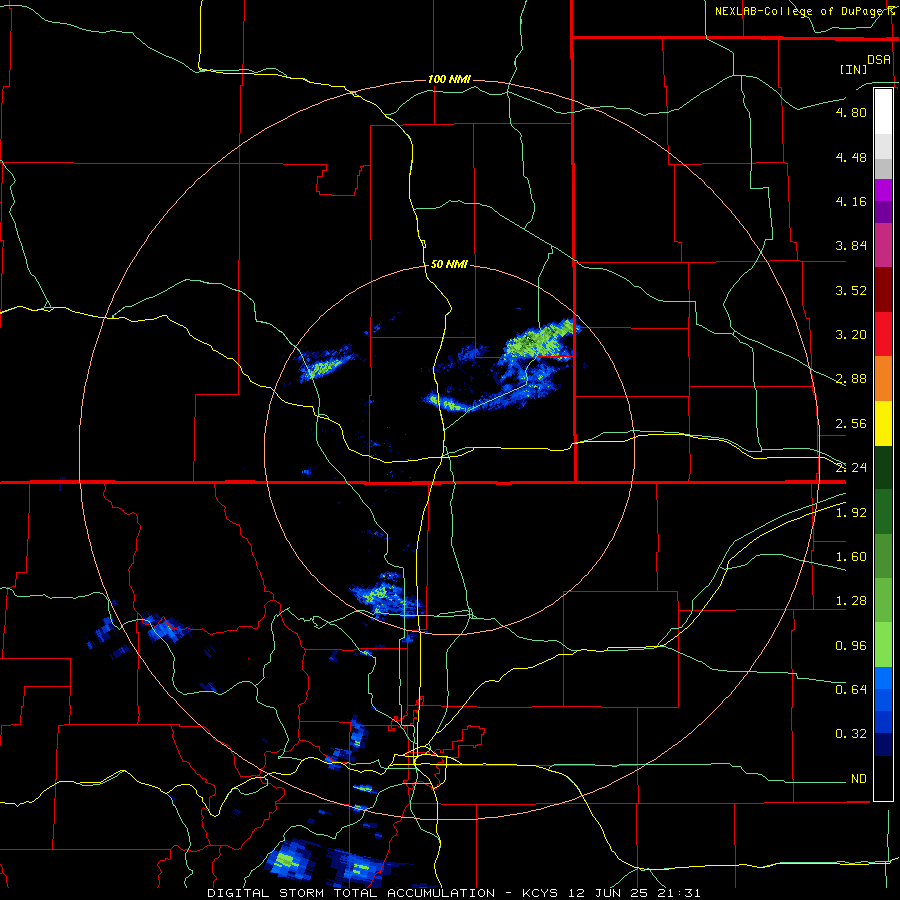Screen dimensions: 900x900
Task: Click the orange swatch on the accumulation scale
Action: click(x=883, y=378)
